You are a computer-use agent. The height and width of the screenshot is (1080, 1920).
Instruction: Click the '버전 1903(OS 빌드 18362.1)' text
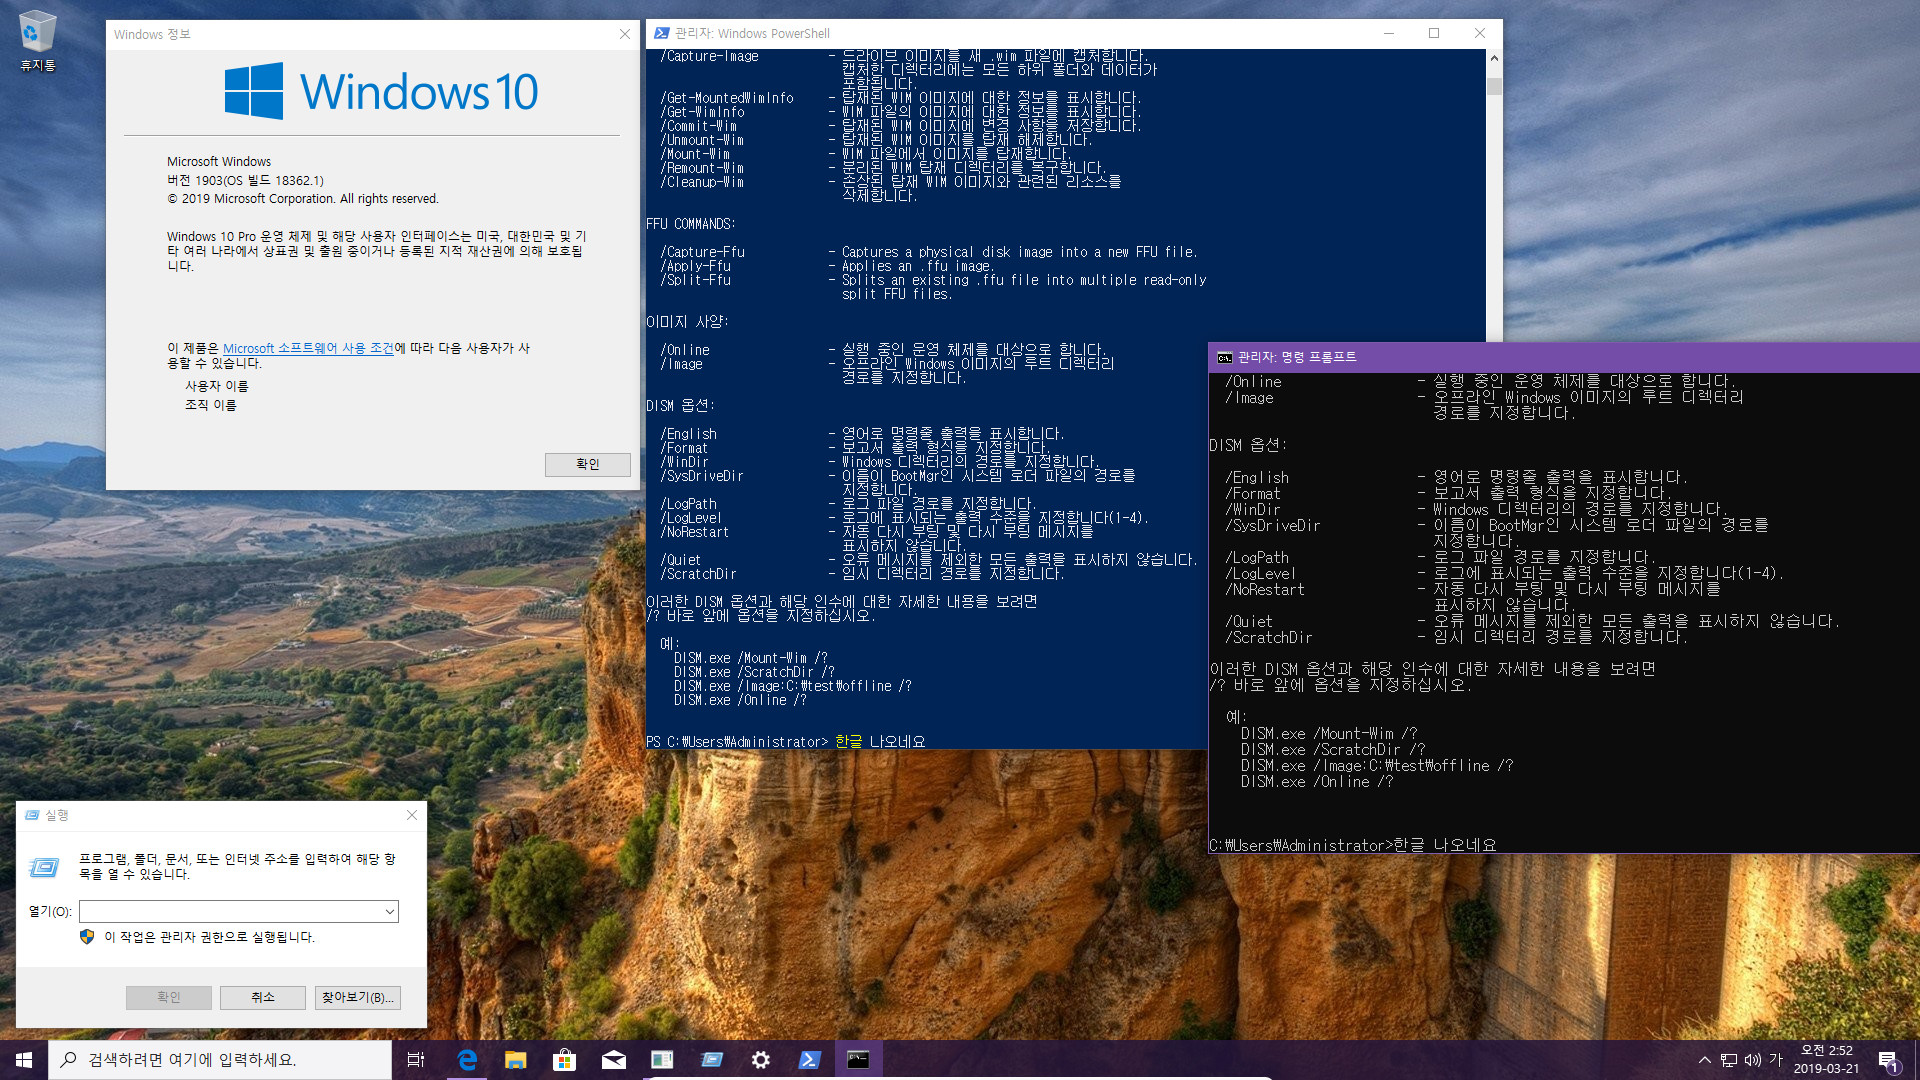(x=245, y=180)
